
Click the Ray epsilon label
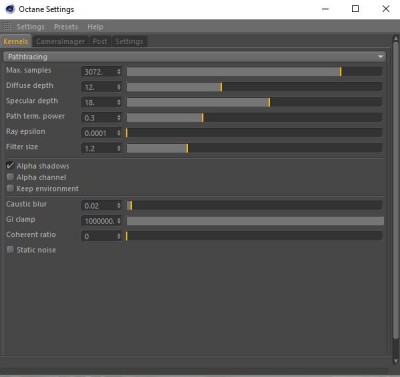coord(25,132)
